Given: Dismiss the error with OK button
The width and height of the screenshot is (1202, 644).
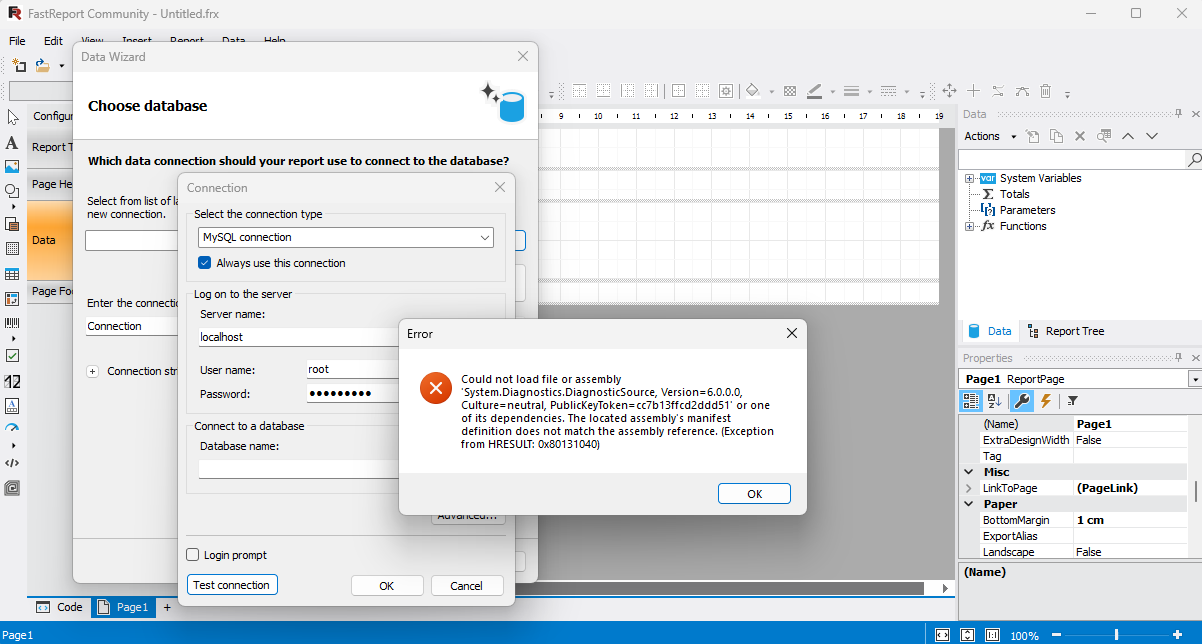Looking at the screenshot, I should [x=754, y=494].
